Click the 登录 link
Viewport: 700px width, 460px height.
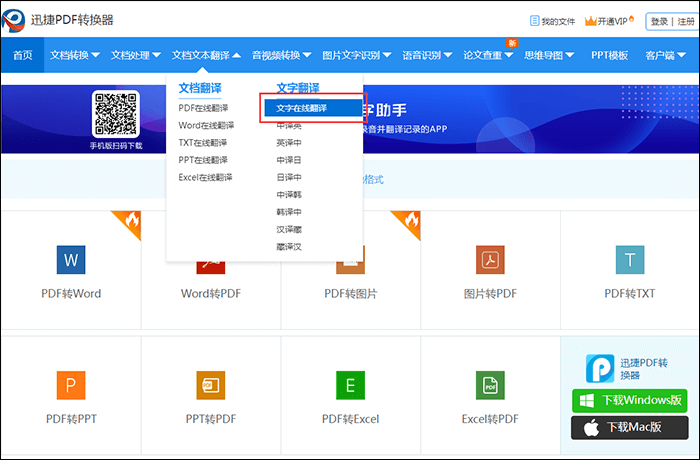pyautogui.click(x=659, y=21)
